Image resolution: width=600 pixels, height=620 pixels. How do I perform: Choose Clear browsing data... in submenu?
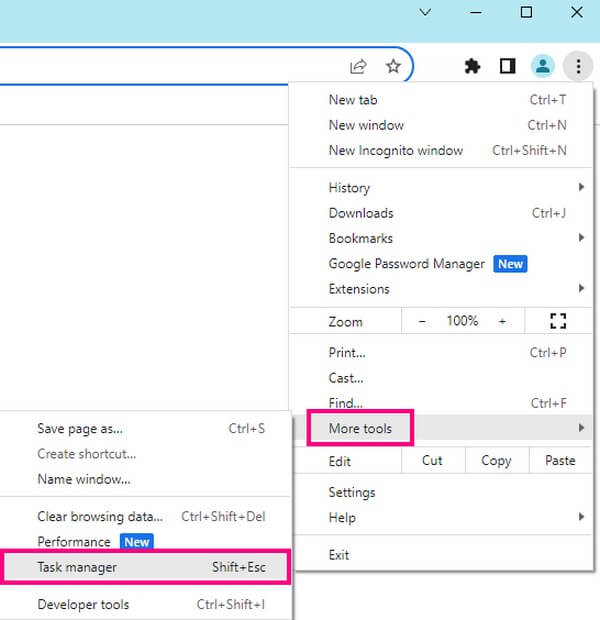point(146,516)
